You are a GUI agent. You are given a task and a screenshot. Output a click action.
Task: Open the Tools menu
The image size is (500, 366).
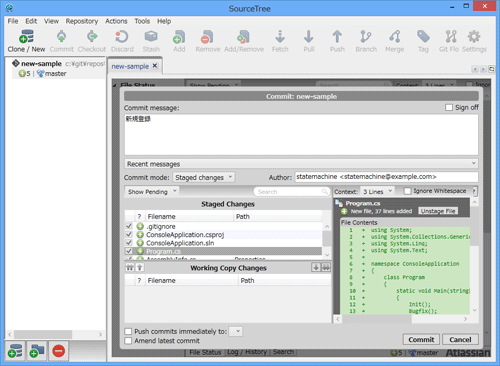(142, 21)
